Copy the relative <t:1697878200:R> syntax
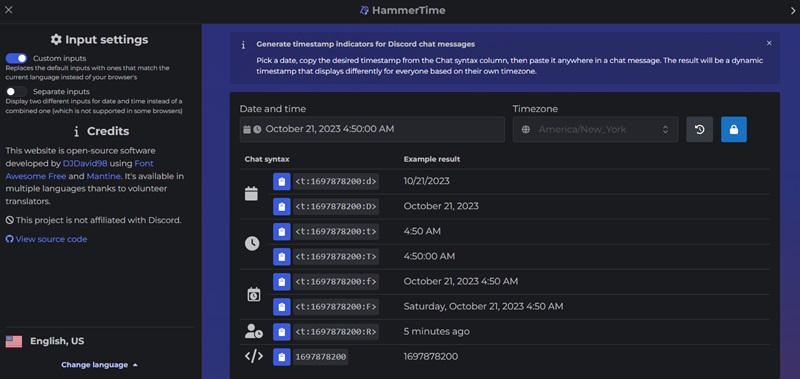Screen dimensions: 800x379 pyautogui.click(x=282, y=332)
